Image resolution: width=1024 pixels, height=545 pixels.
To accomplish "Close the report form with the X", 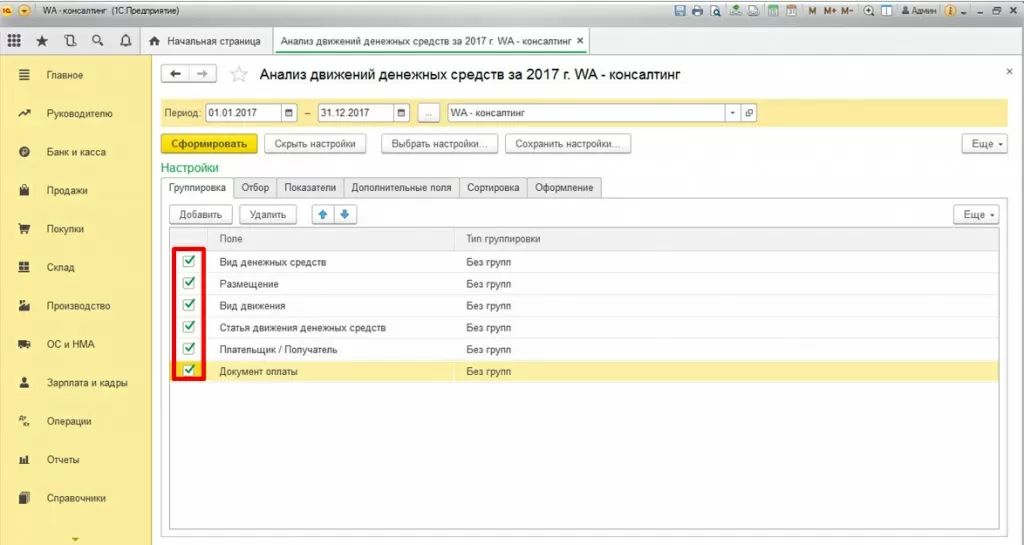I will coord(1009,72).
